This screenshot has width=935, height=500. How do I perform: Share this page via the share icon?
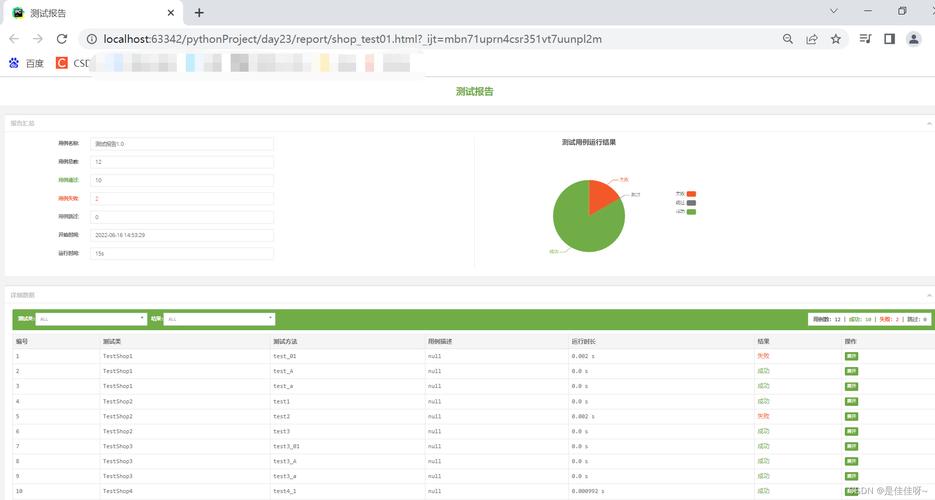coord(812,39)
